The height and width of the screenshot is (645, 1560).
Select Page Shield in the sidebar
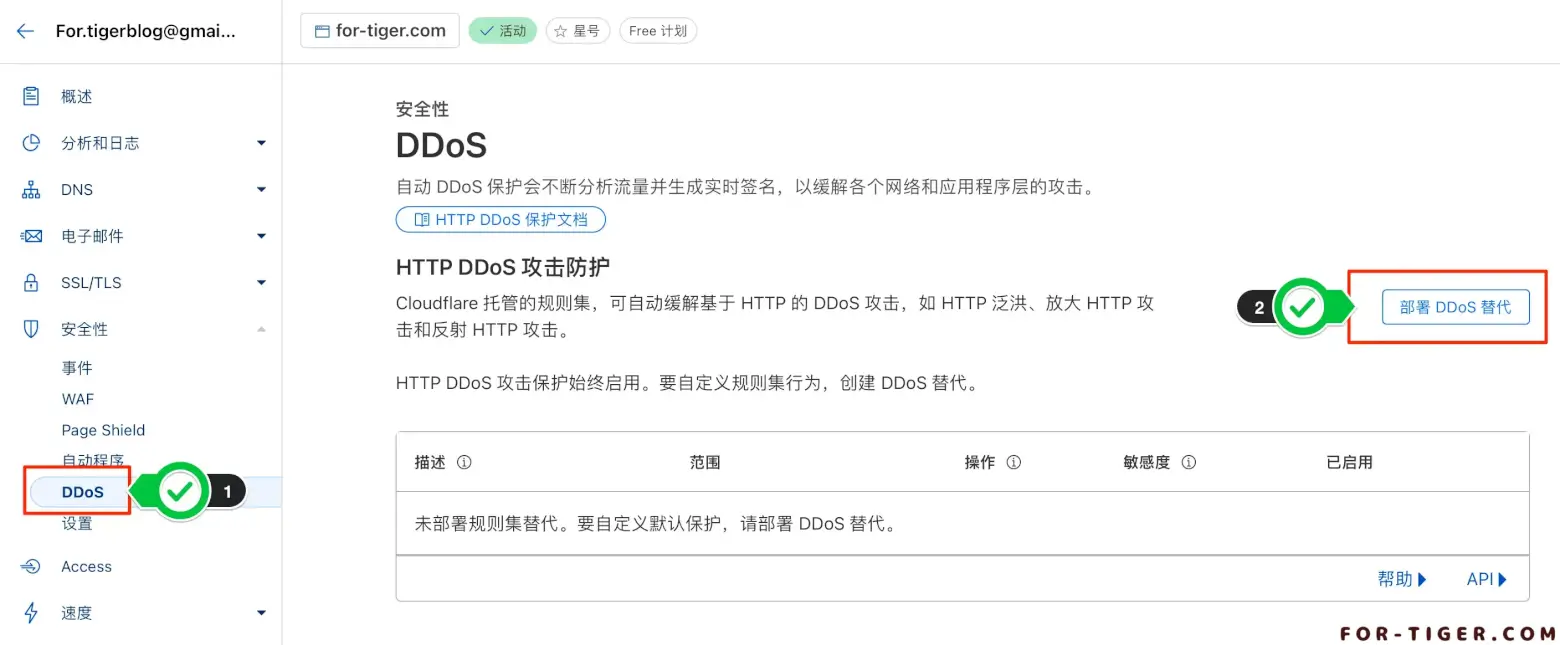click(103, 430)
